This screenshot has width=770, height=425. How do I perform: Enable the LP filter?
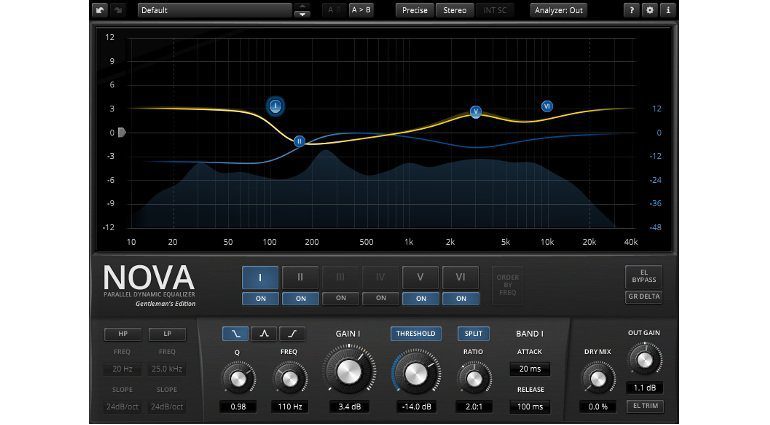167,334
